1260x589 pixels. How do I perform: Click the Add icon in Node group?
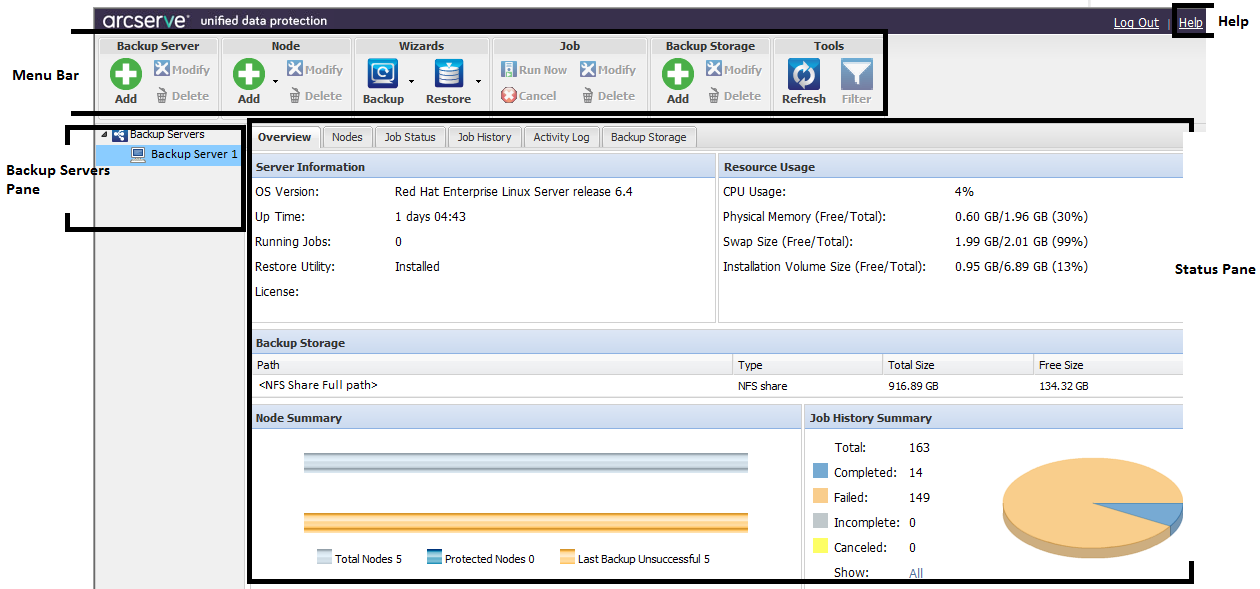[249, 75]
